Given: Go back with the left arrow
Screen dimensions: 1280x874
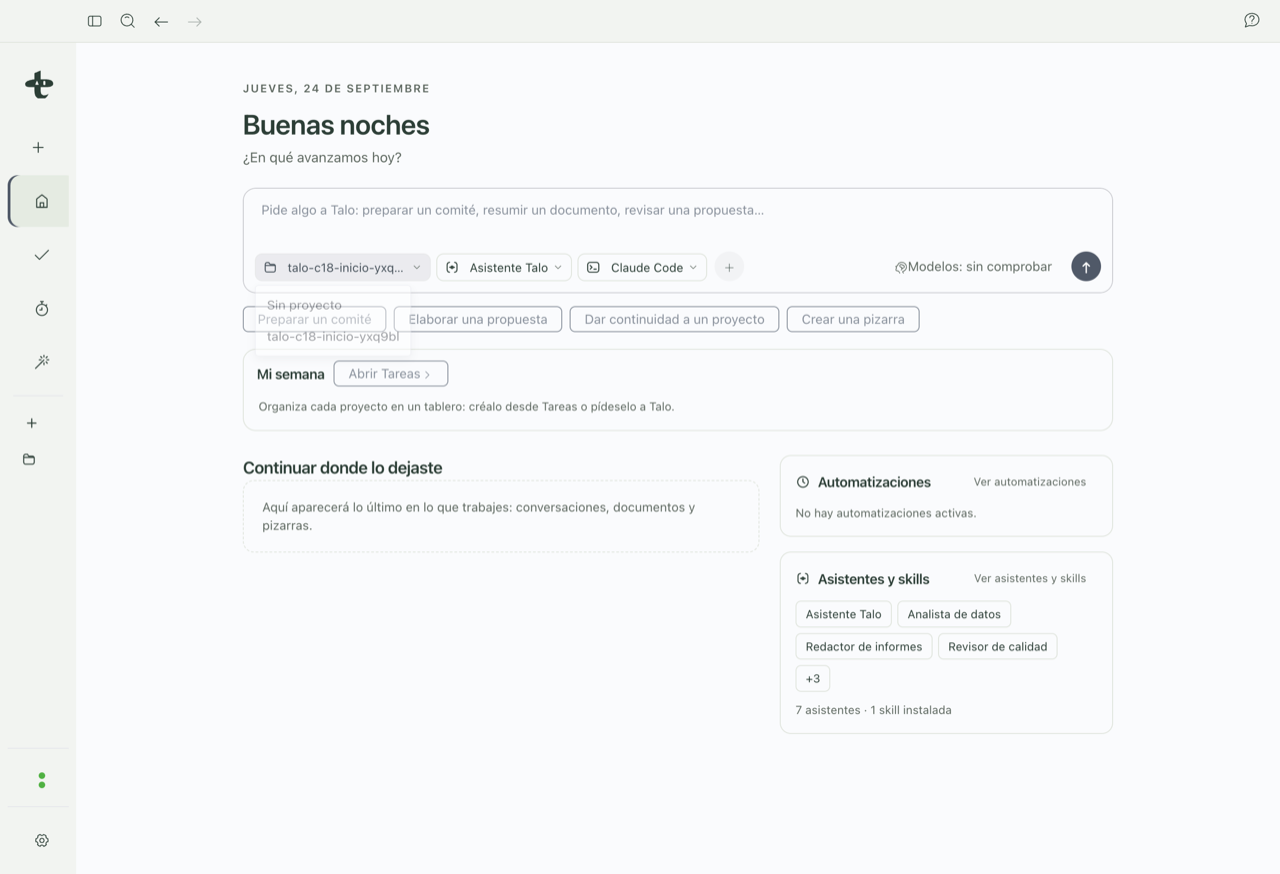Looking at the screenshot, I should [161, 21].
